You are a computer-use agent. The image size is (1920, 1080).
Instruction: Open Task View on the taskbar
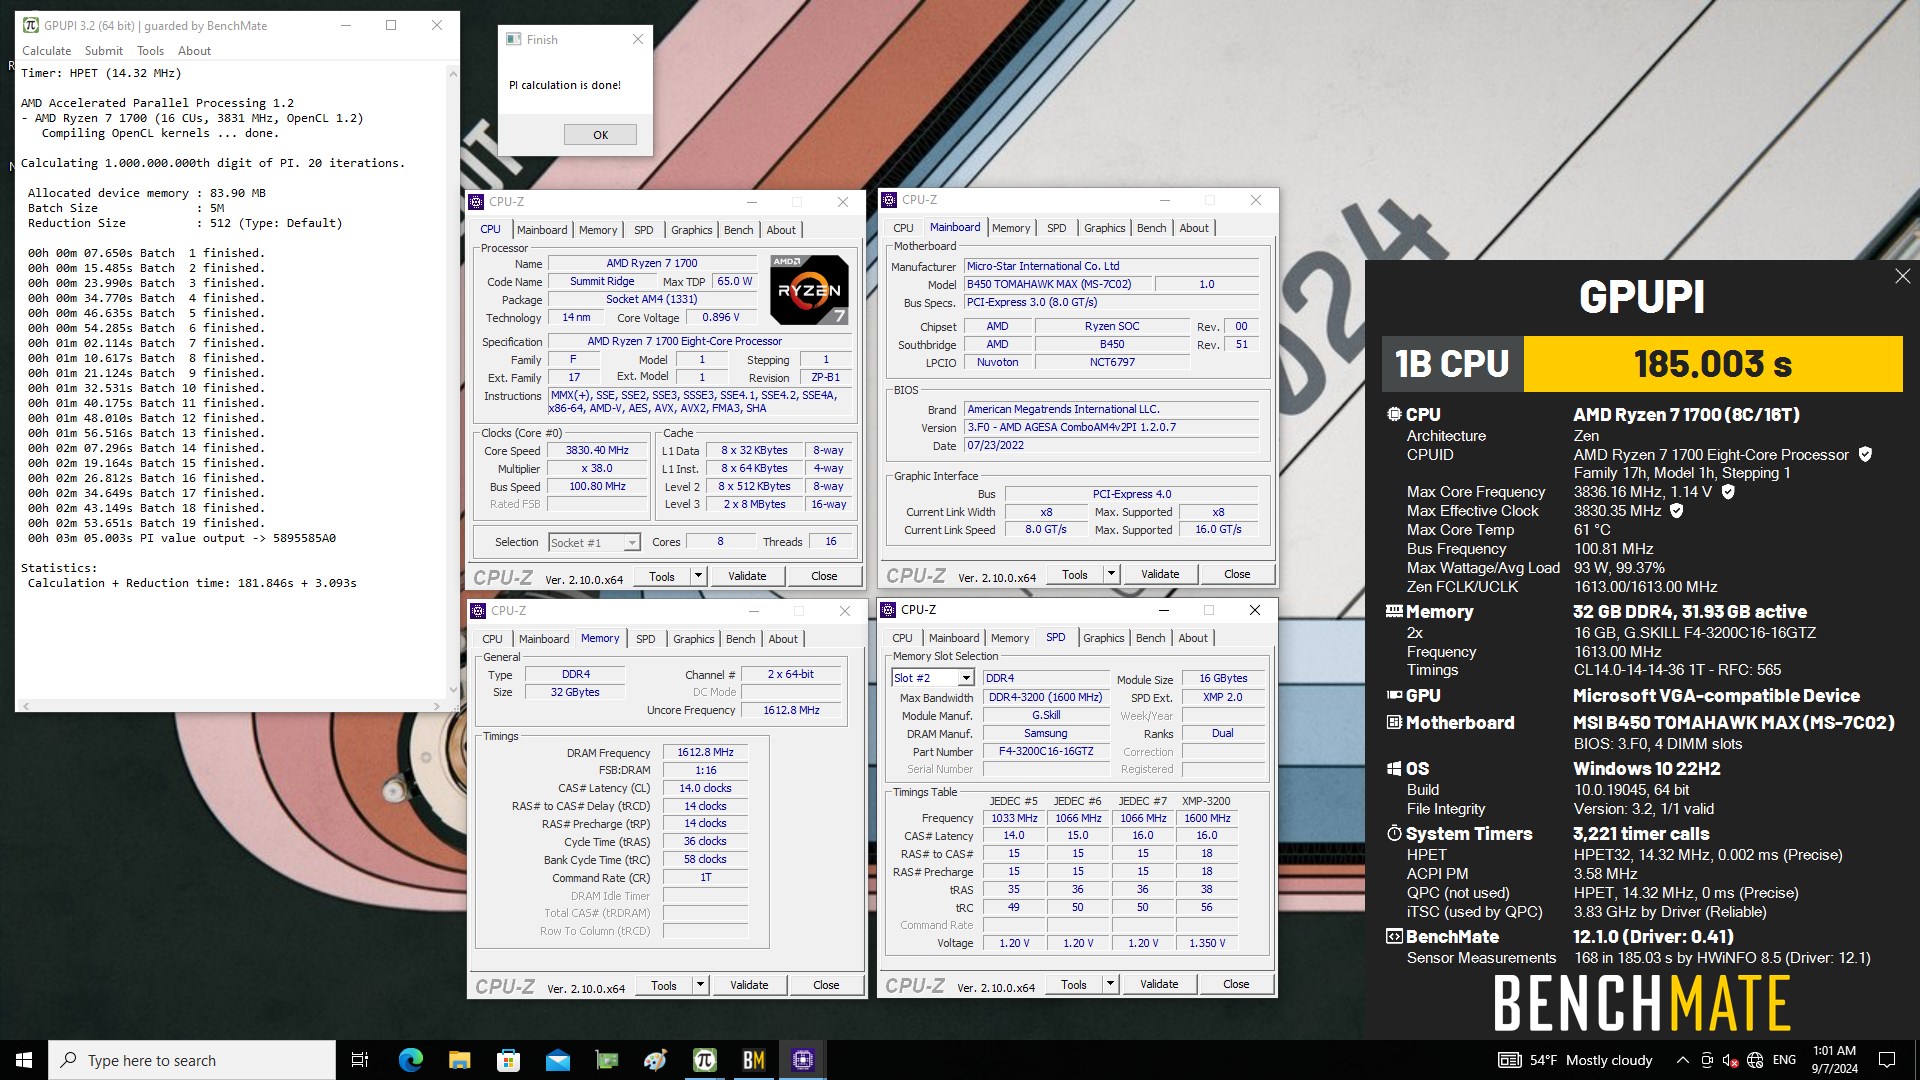[x=360, y=1060]
